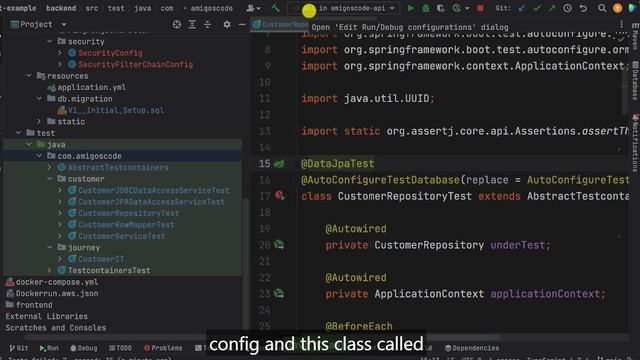
Task: Commit changes with Git checkmark
Action: pyautogui.click(x=537, y=8)
